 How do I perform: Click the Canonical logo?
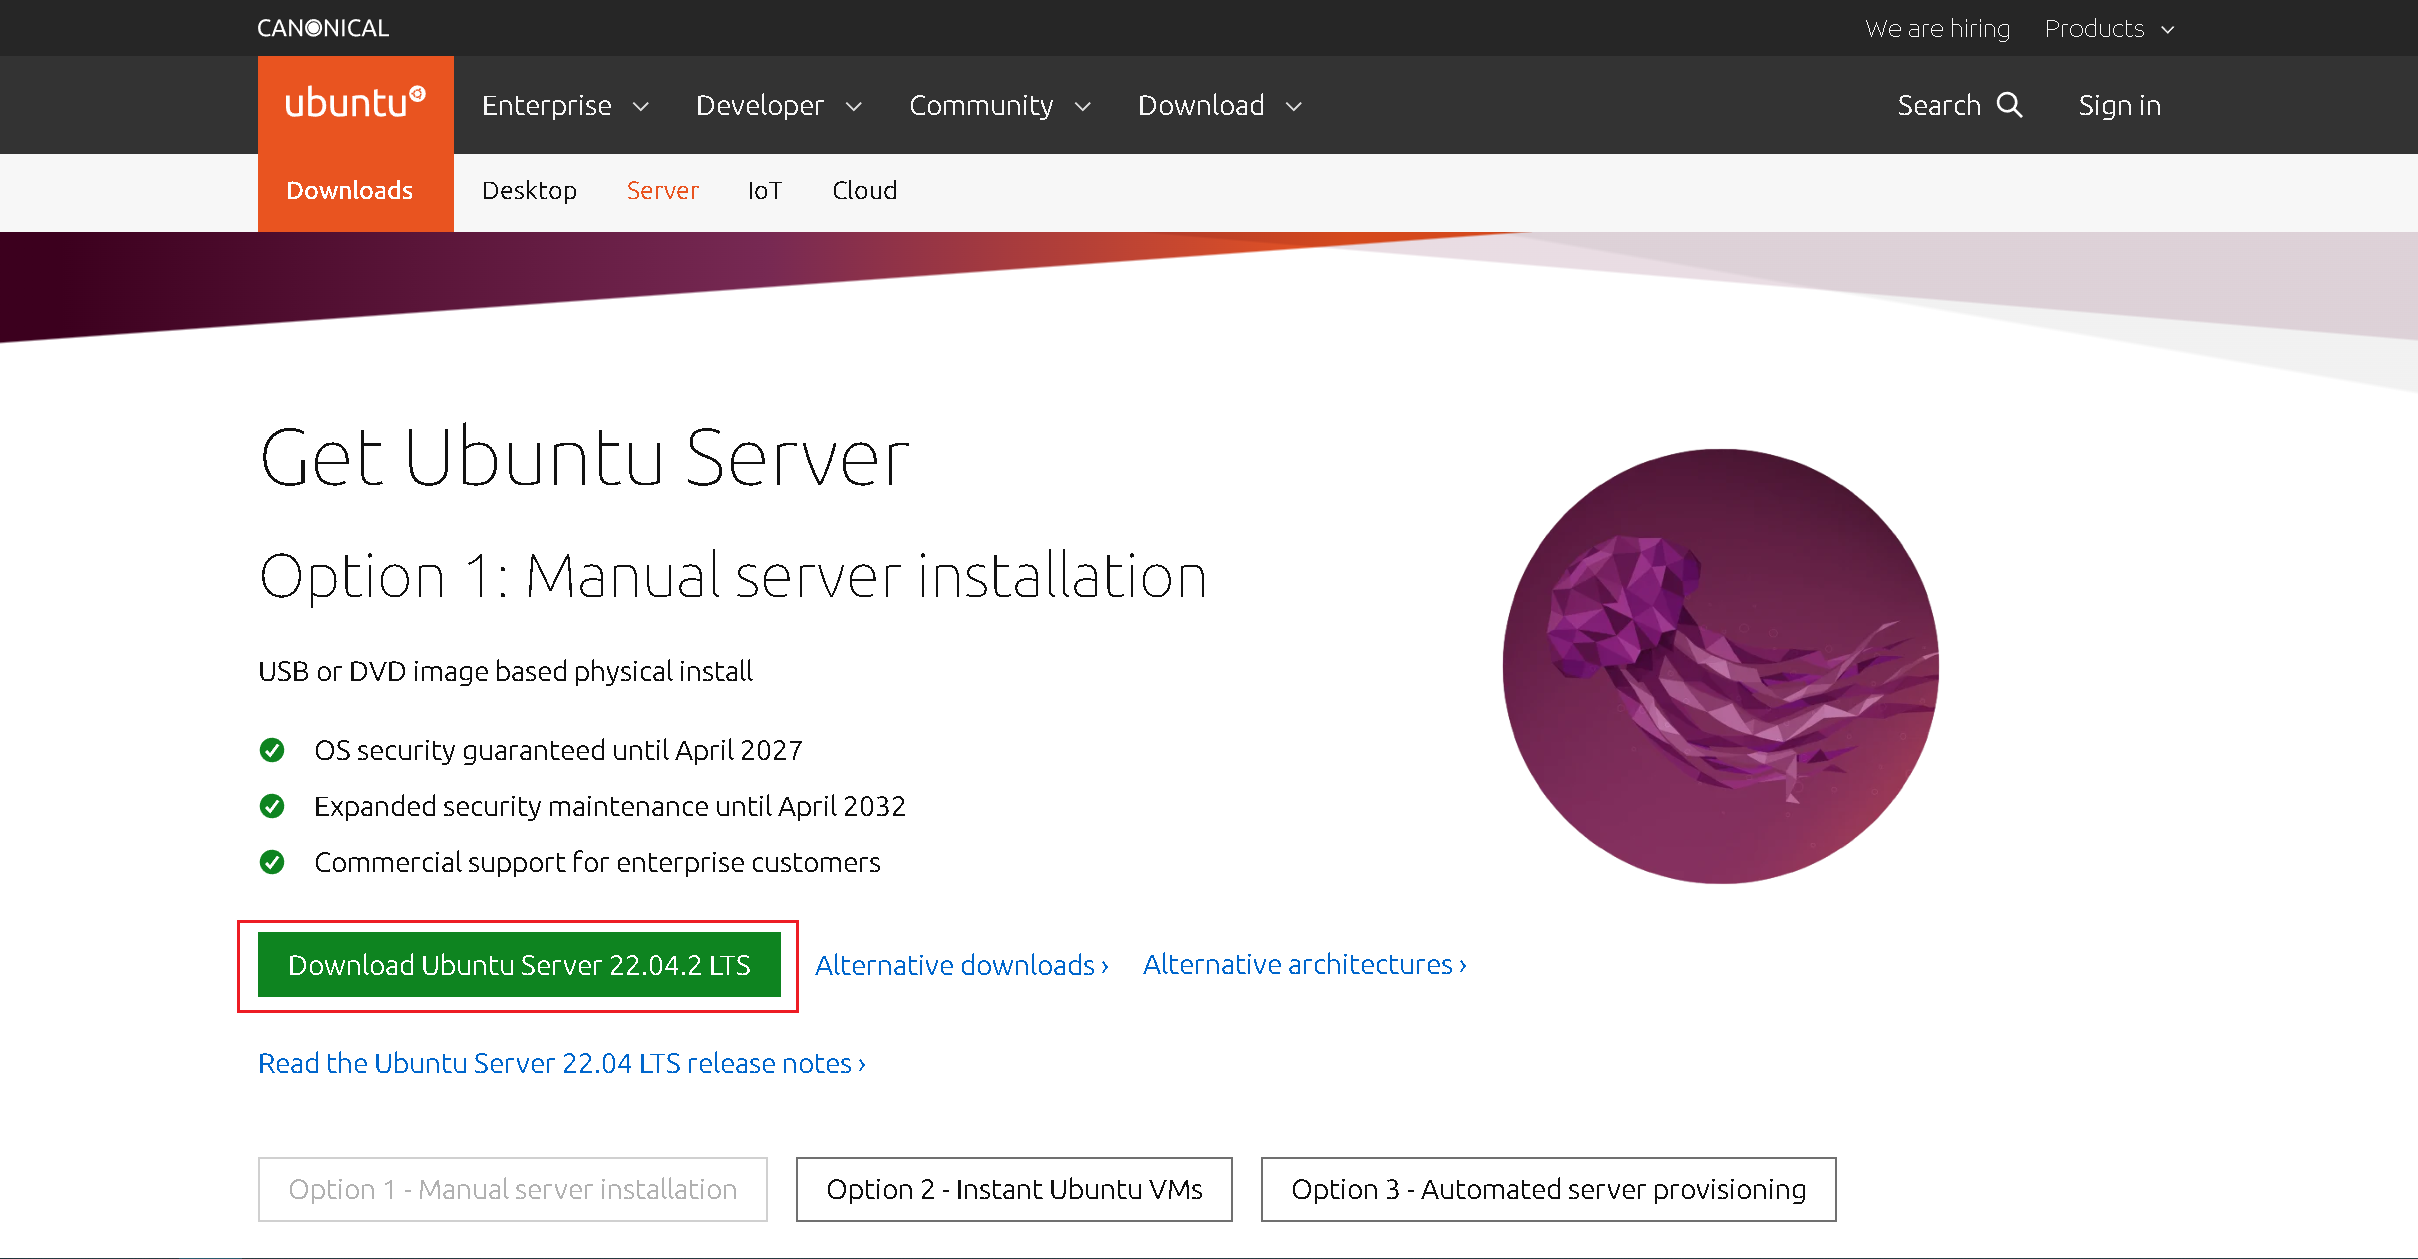coord(323,28)
